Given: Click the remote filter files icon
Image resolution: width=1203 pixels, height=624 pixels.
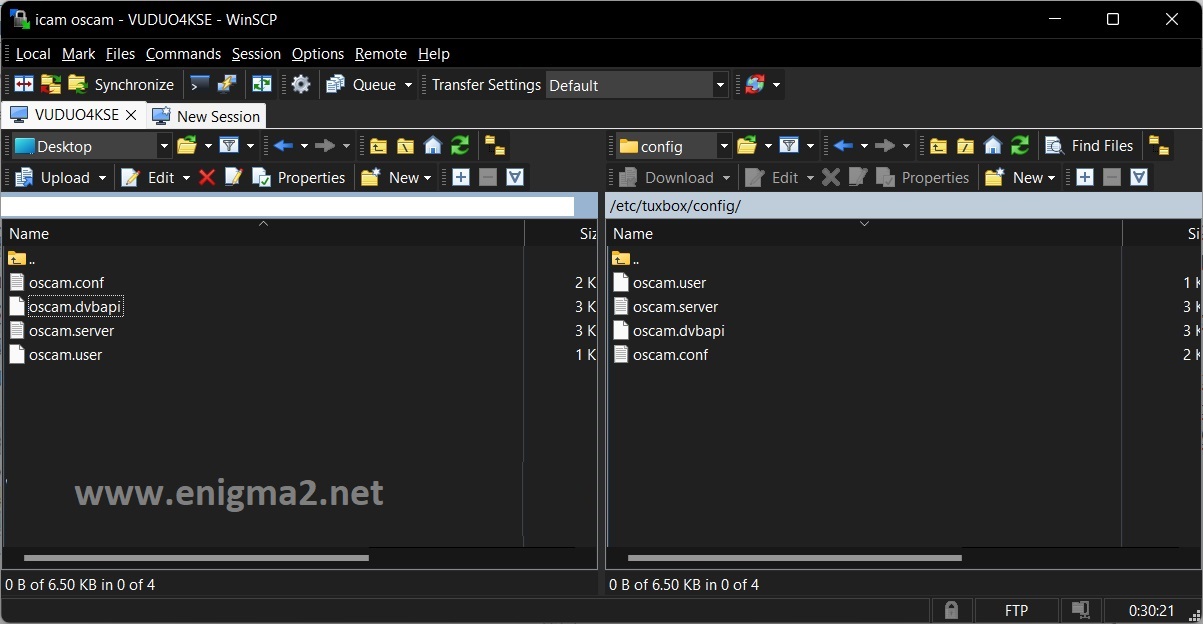Looking at the screenshot, I should 789,146.
